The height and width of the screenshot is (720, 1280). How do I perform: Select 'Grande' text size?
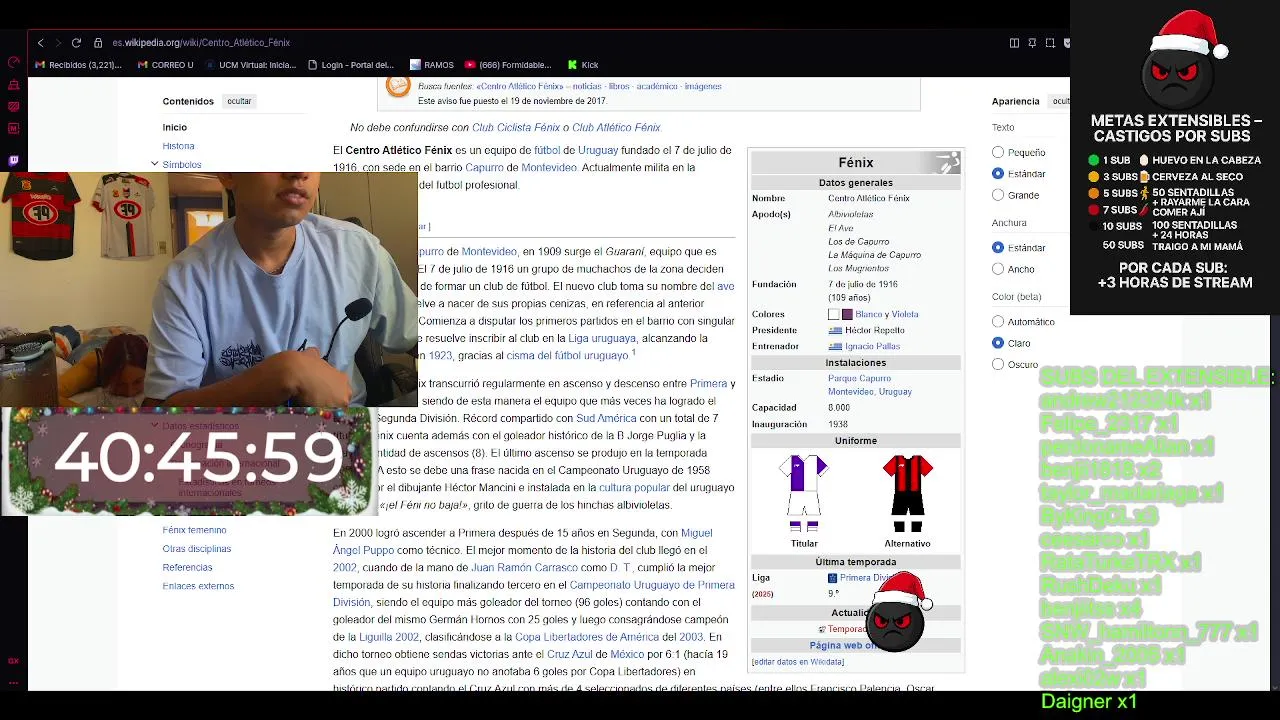998,195
